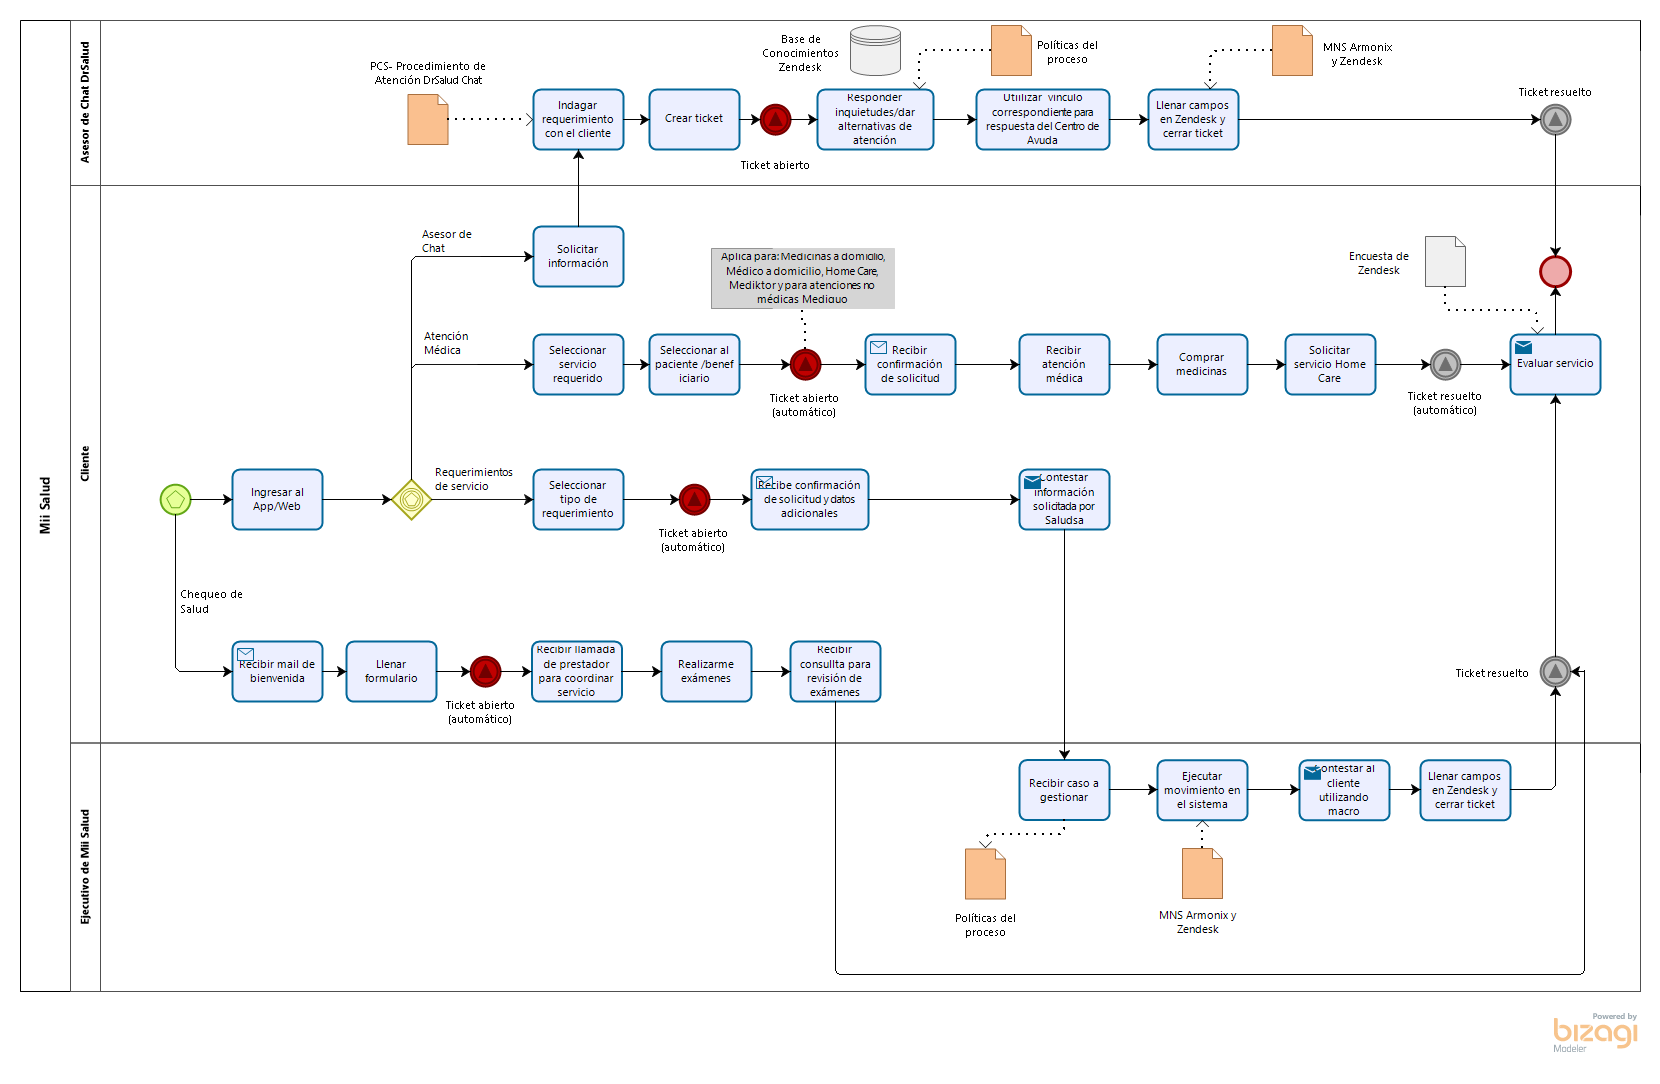This screenshot has width=1660, height=1084.
Task: Click envelope icon on Recibe confirmación de solicitud y datos
Action: (x=764, y=482)
